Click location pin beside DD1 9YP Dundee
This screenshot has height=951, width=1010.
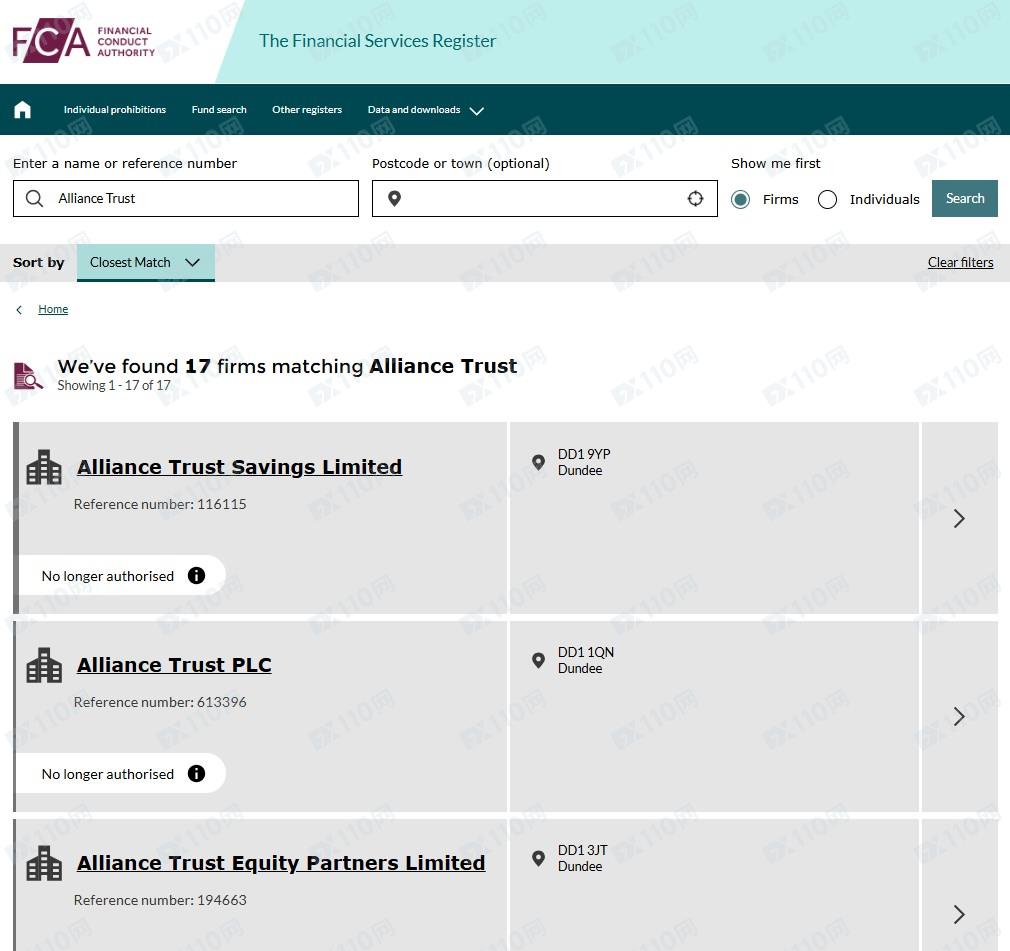[x=538, y=462]
